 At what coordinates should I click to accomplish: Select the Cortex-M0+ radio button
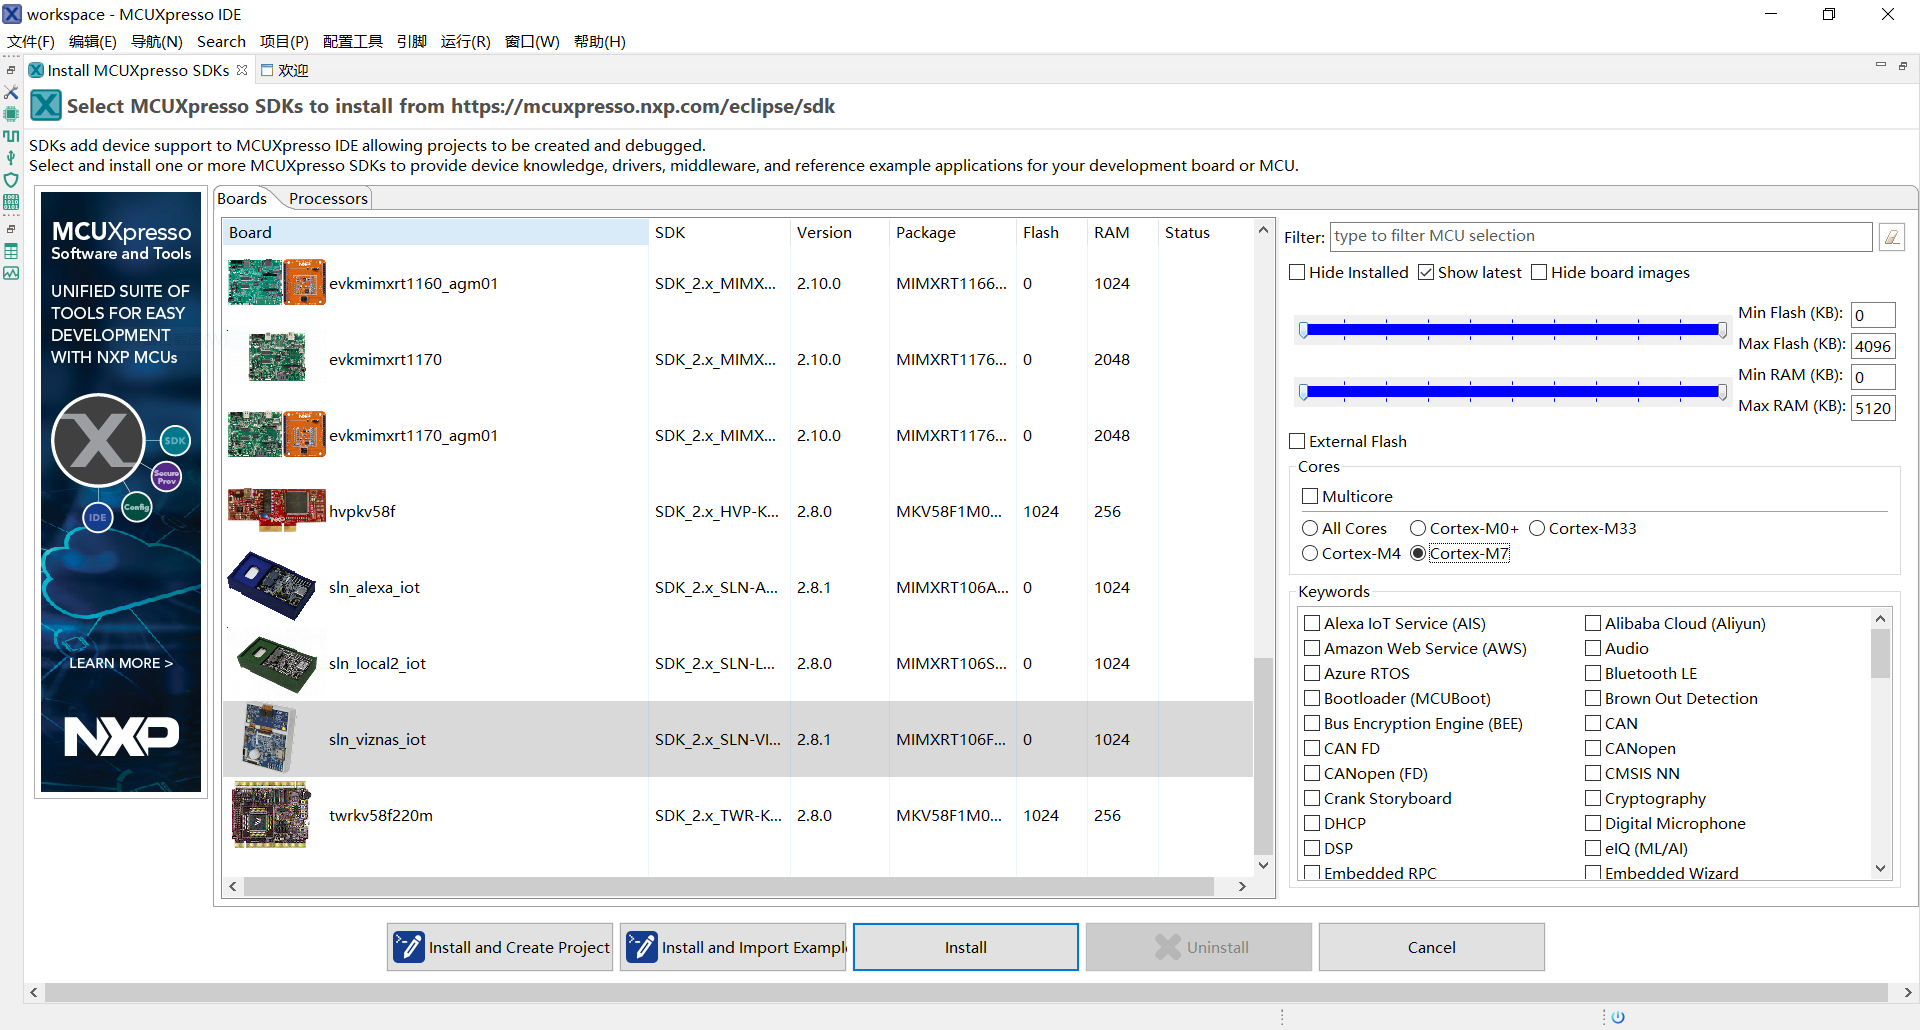(1418, 528)
